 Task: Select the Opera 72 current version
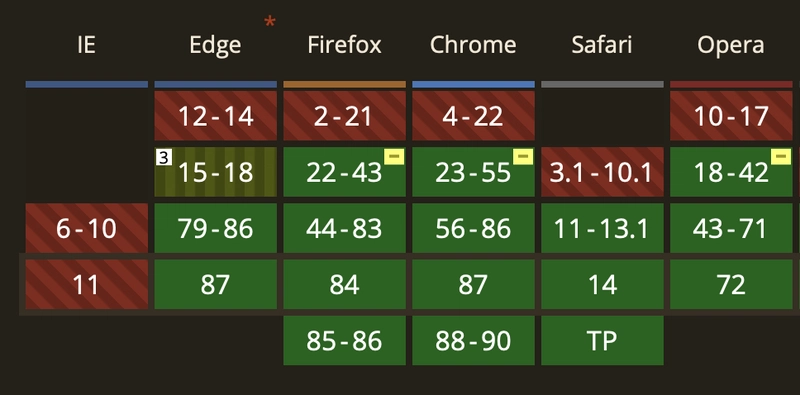click(x=731, y=284)
